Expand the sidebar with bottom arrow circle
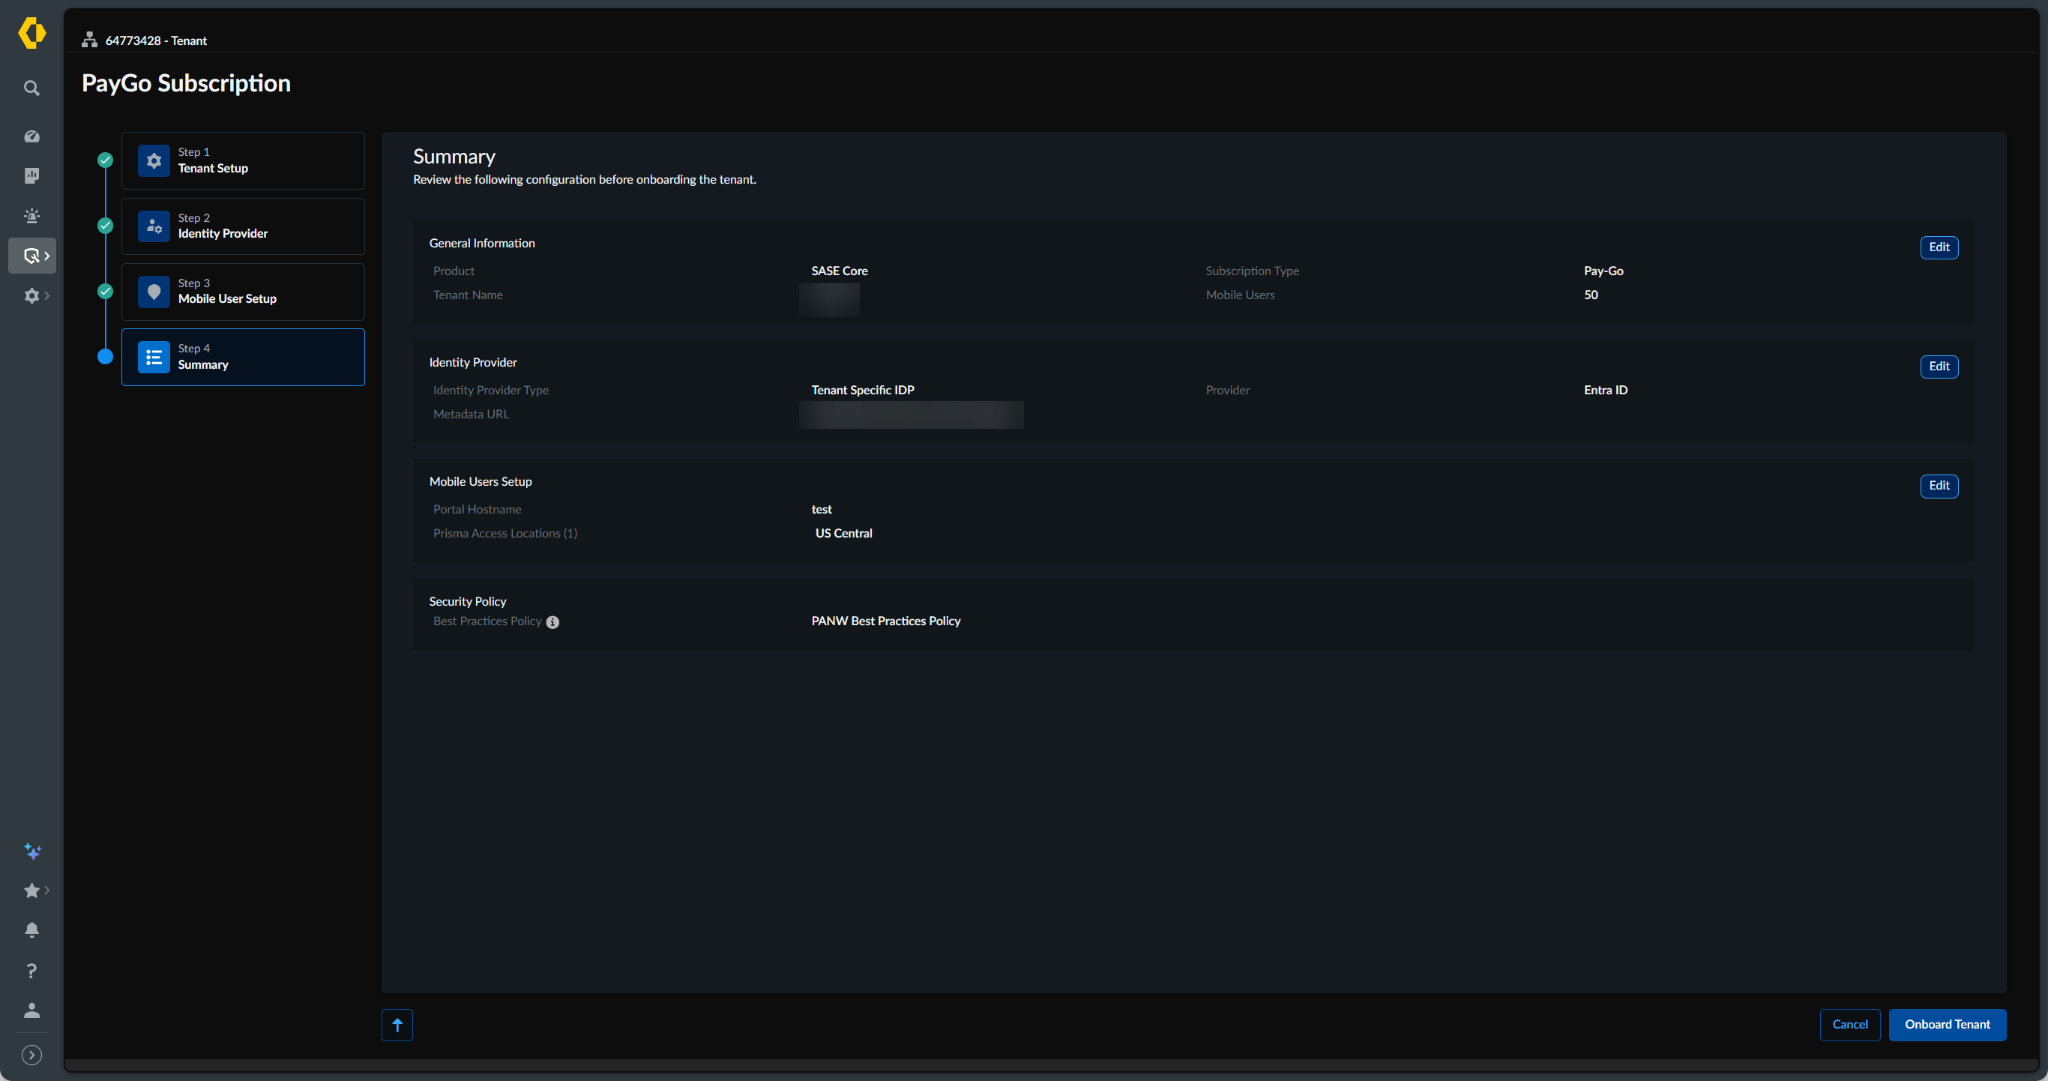Viewport: 2048px width, 1081px height. pyautogui.click(x=32, y=1055)
